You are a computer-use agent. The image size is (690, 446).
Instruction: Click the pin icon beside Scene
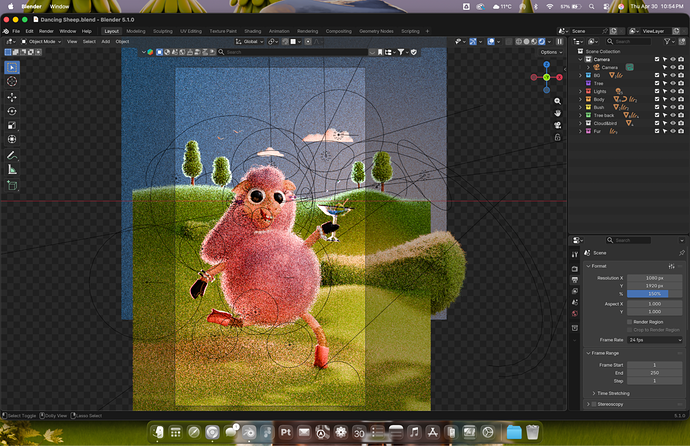pos(682,253)
